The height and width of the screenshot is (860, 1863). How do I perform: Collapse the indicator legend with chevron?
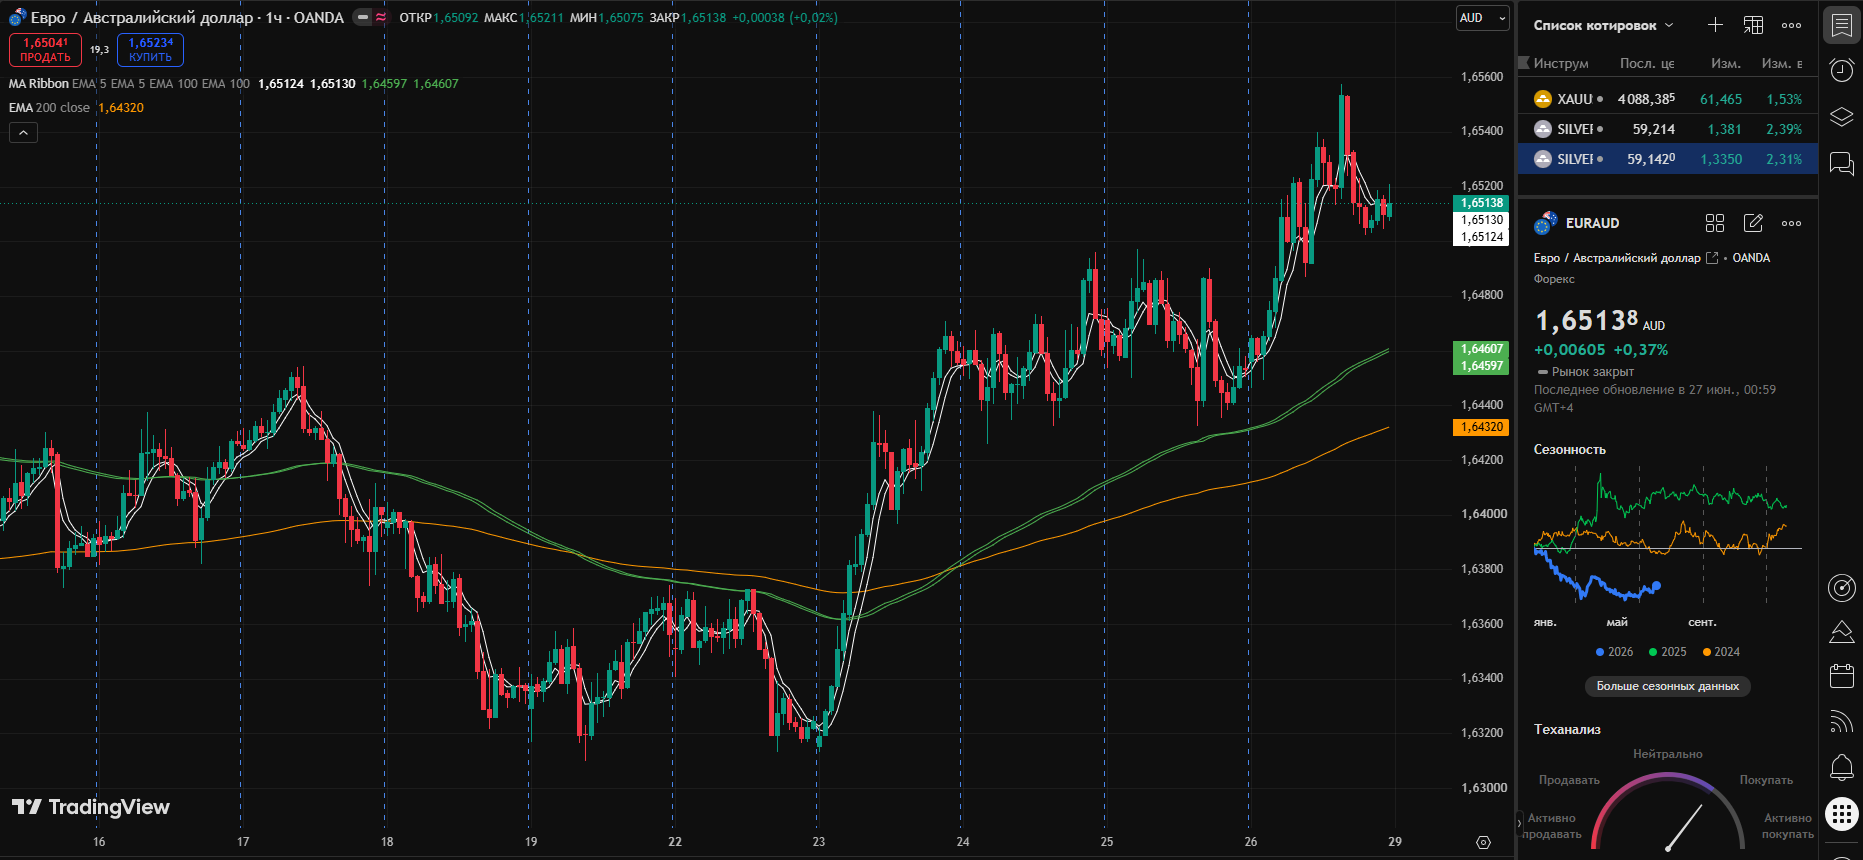tap(23, 132)
